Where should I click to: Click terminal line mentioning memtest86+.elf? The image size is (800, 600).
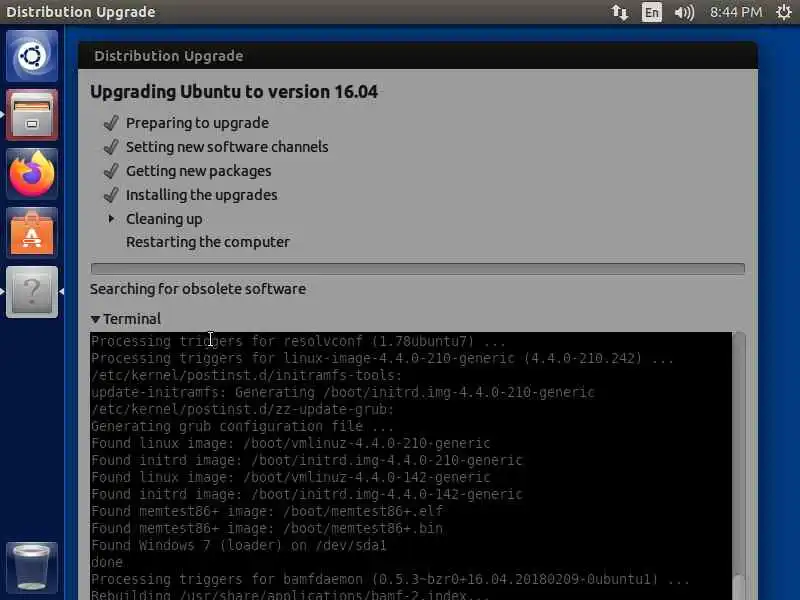(x=267, y=511)
